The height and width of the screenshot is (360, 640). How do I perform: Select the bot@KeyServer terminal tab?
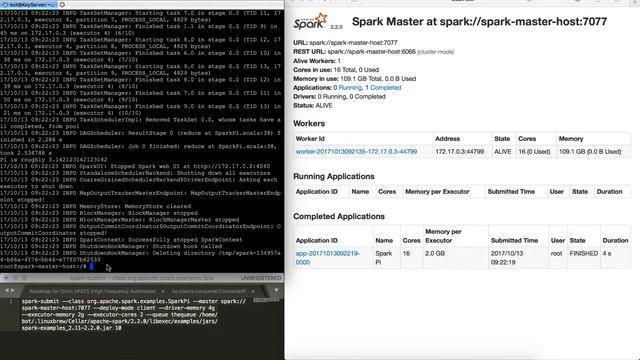(29, 5)
